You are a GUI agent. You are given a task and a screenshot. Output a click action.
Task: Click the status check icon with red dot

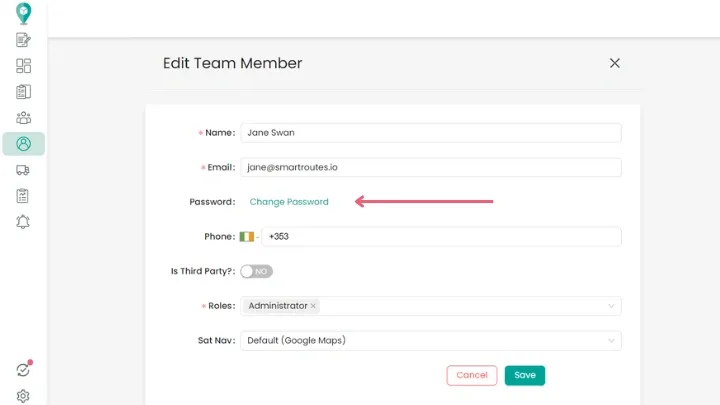(23, 369)
